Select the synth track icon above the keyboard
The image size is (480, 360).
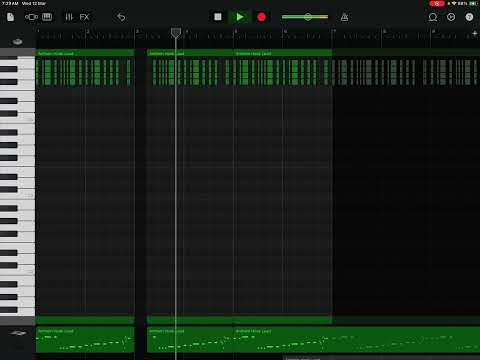tap(17, 41)
